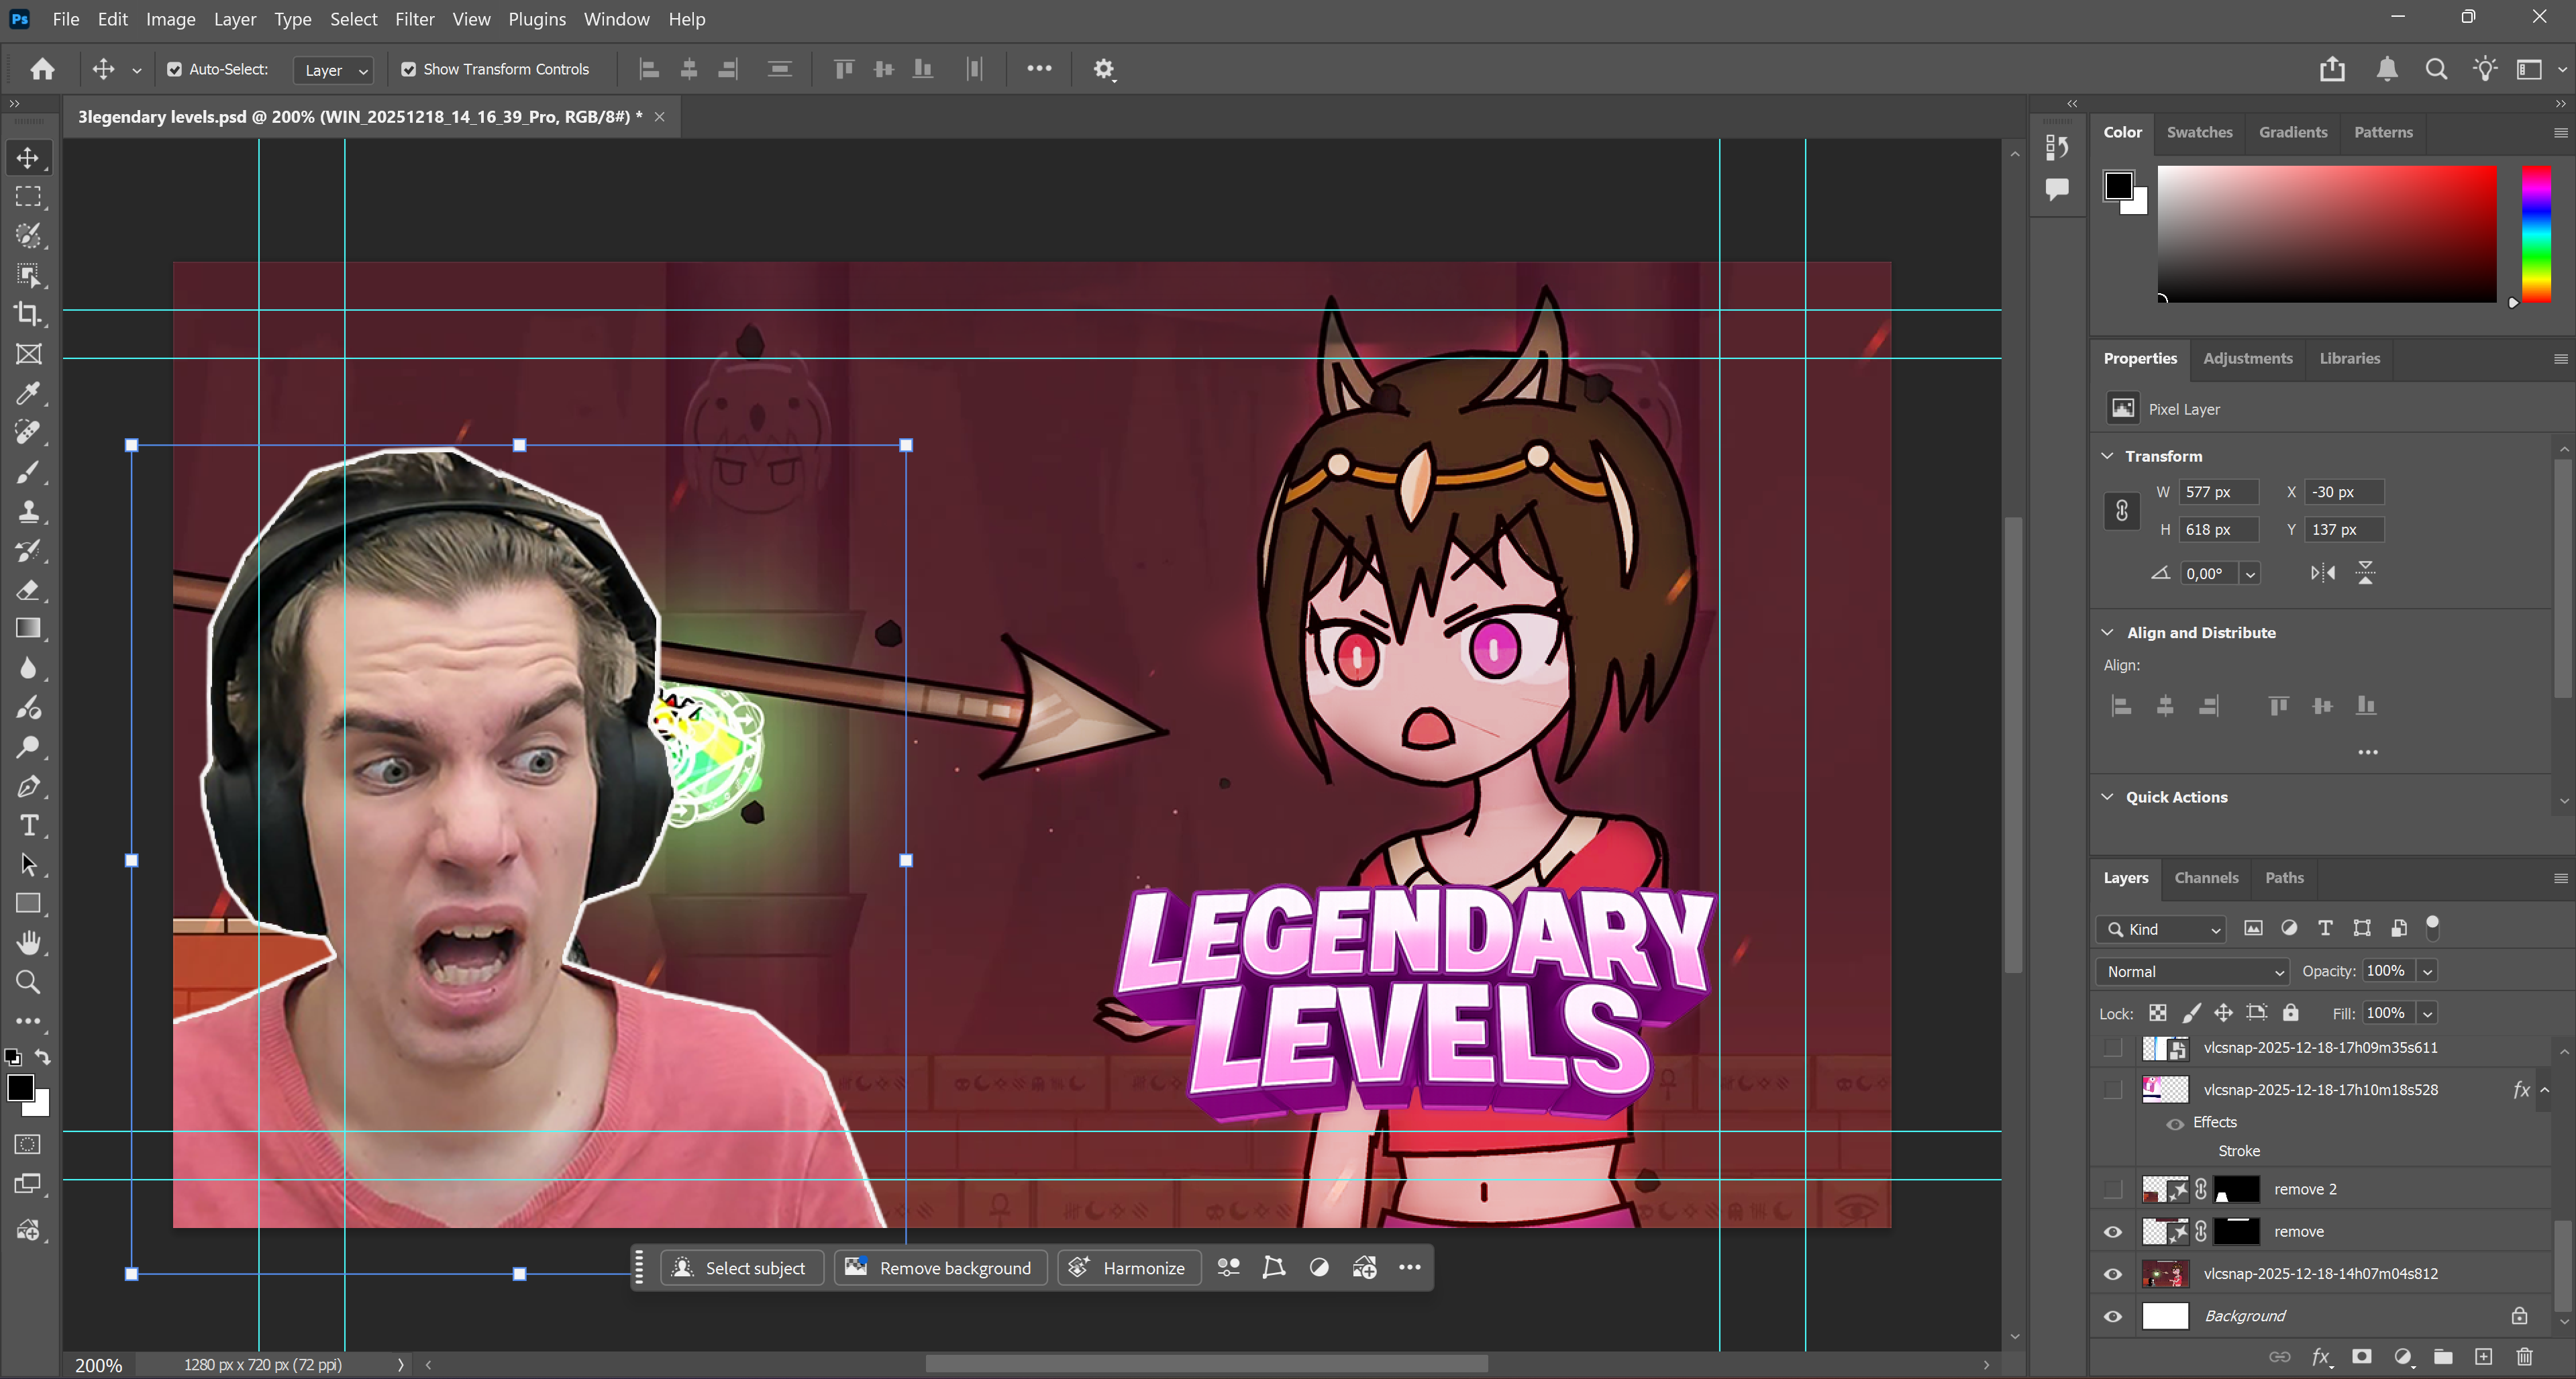The width and height of the screenshot is (2576, 1379).
Task: Open the Opacity dropdown arrow
Action: coord(2427,971)
